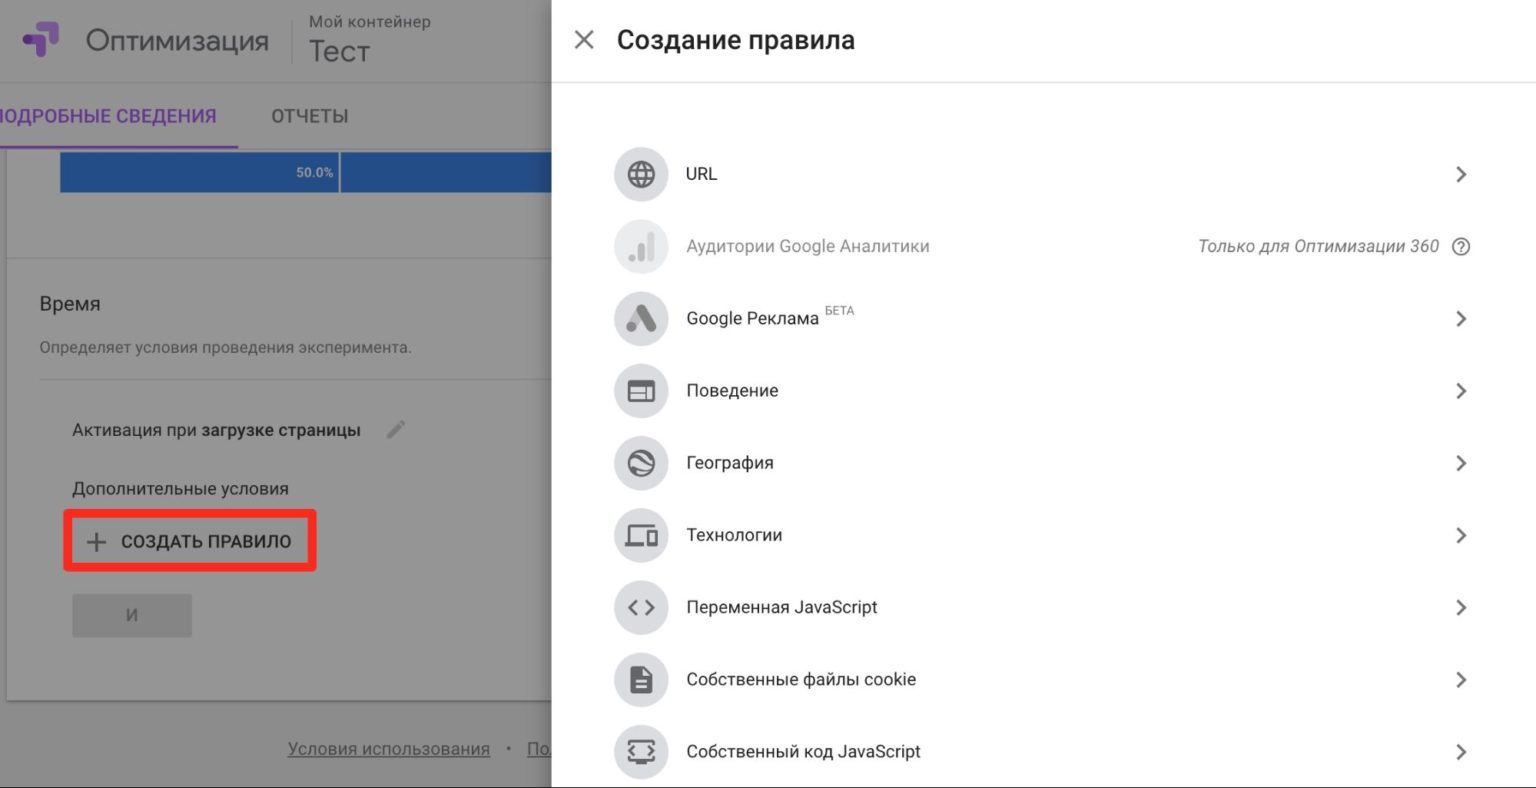The height and width of the screenshot is (788, 1536).
Task: Select the Собственные файлы cookie document icon
Action: pos(641,679)
